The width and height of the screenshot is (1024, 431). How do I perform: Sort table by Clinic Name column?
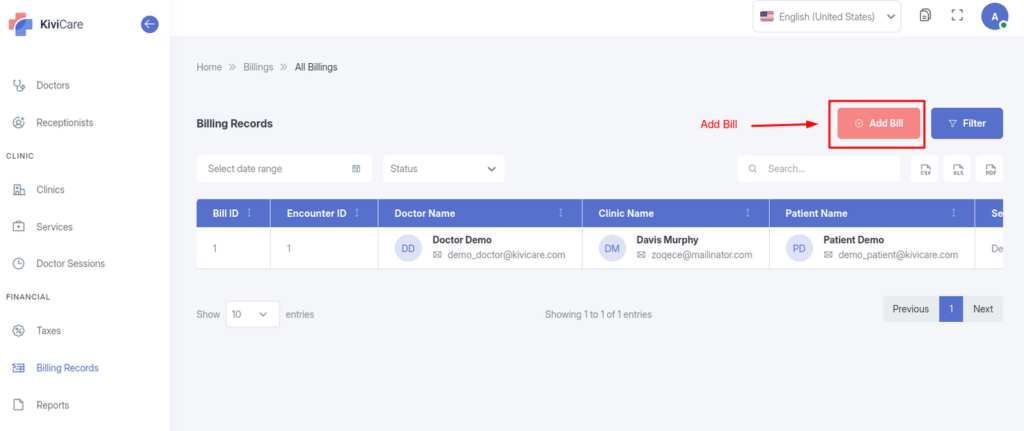pos(748,213)
